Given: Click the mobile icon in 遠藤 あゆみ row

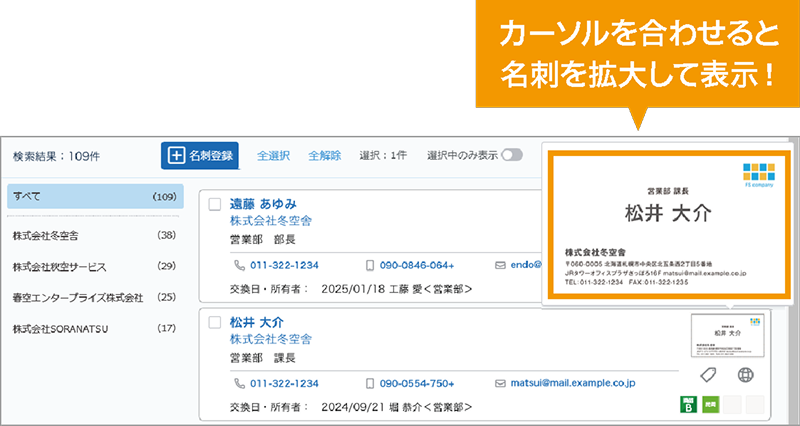Looking at the screenshot, I should (370, 265).
